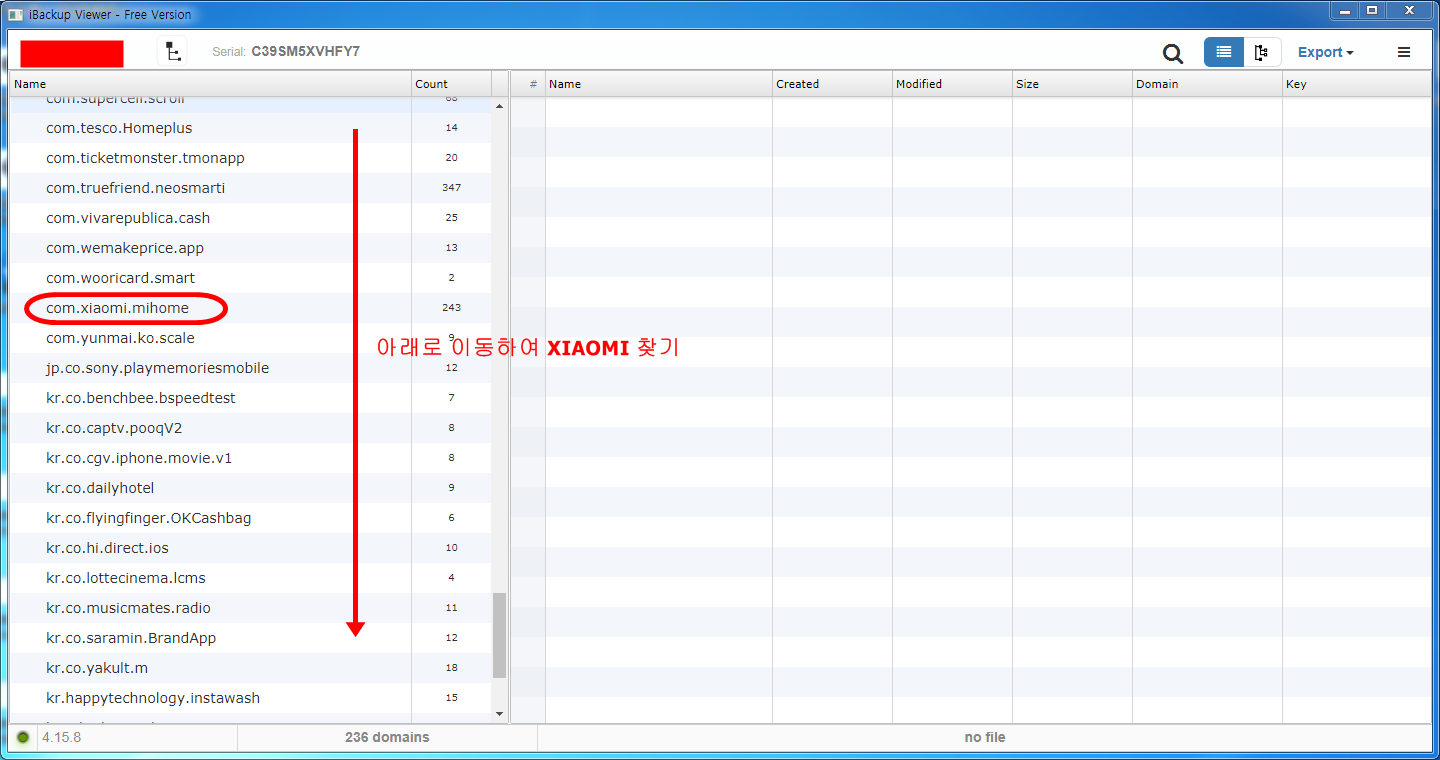Select com.wemakeprice.app domain
1440x760 pixels.
(250, 248)
